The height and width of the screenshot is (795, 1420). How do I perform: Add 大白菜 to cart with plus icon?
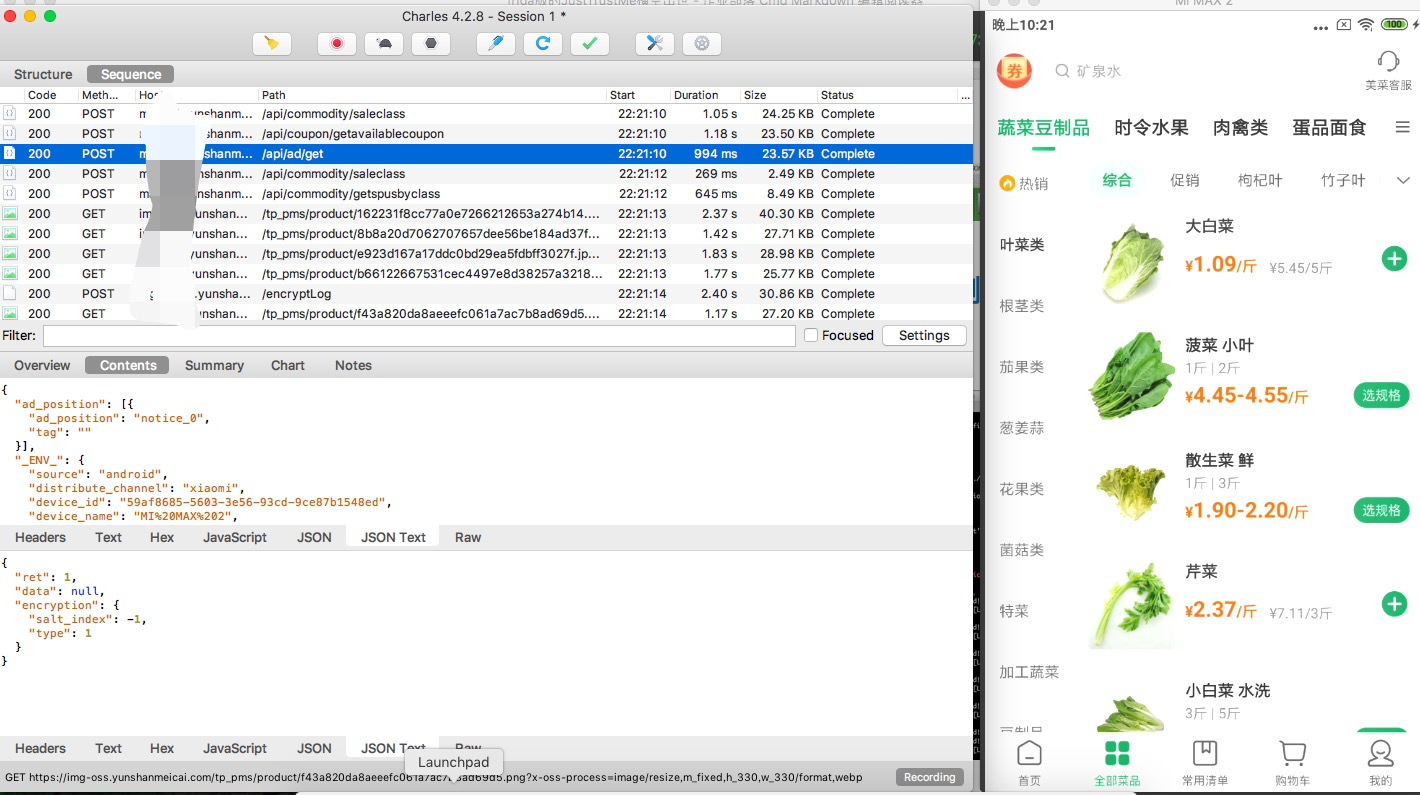pyautogui.click(x=1394, y=259)
